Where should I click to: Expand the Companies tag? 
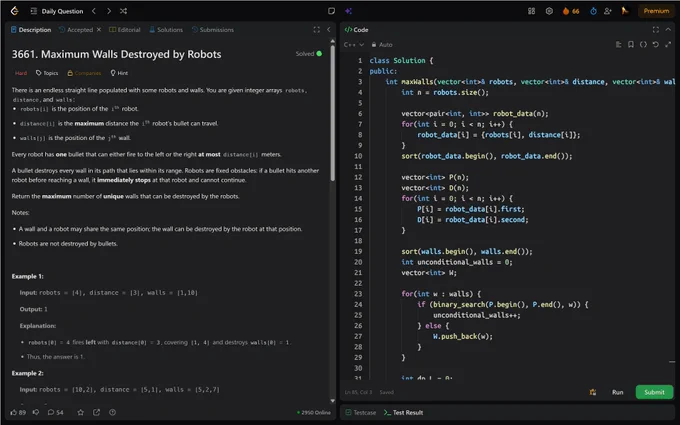point(84,73)
